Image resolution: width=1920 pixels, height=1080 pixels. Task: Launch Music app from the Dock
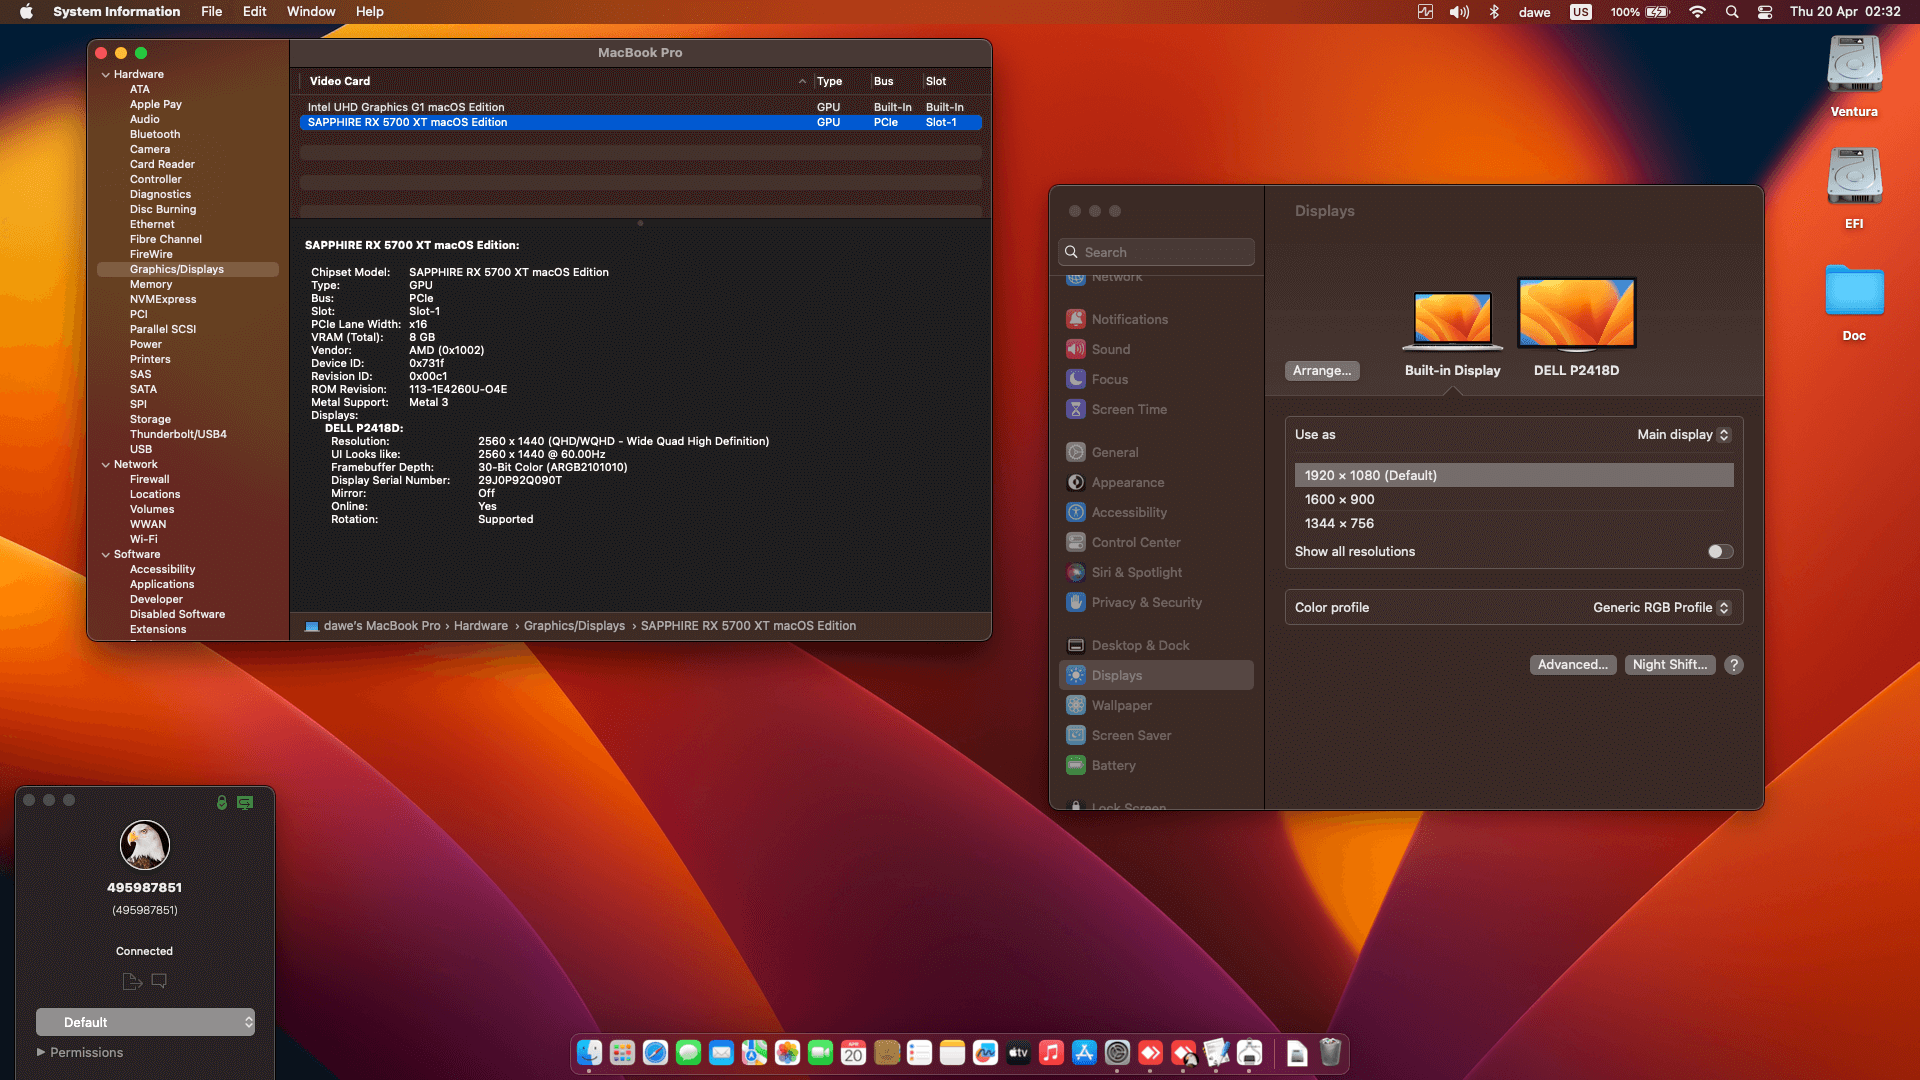pos(1051,1052)
